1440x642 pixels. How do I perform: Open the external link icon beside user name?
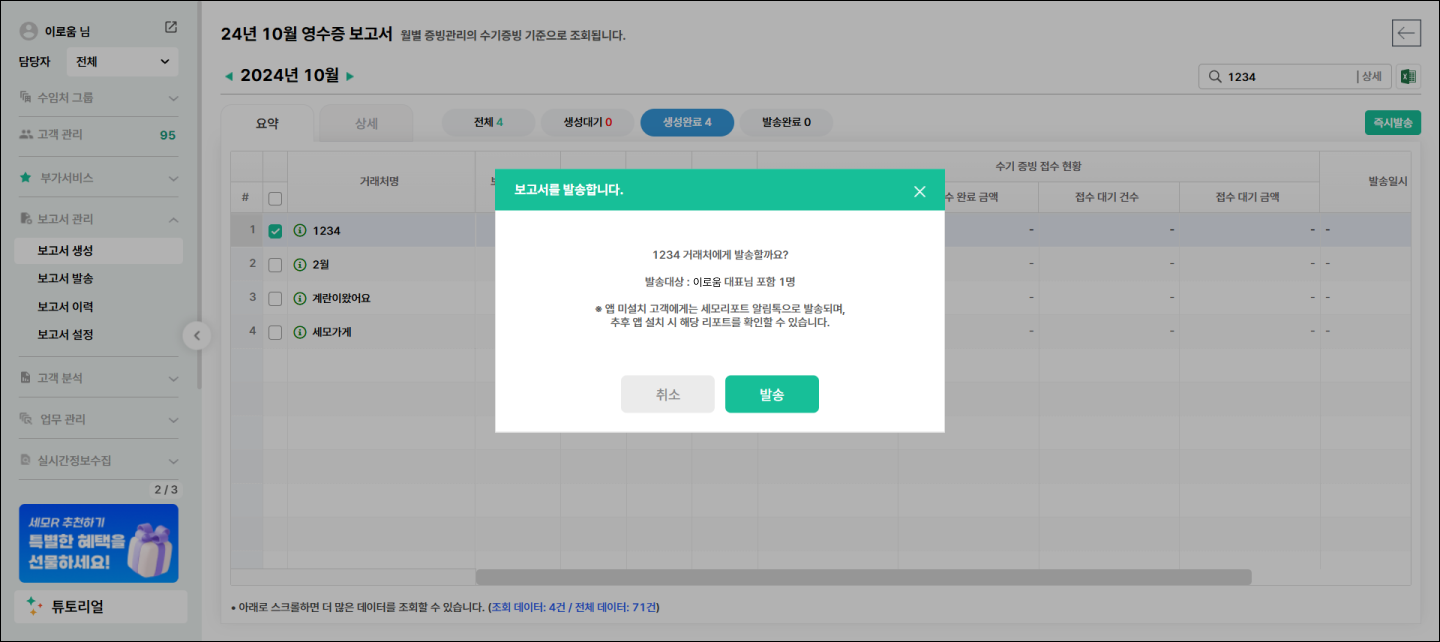(x=171, y=28)
